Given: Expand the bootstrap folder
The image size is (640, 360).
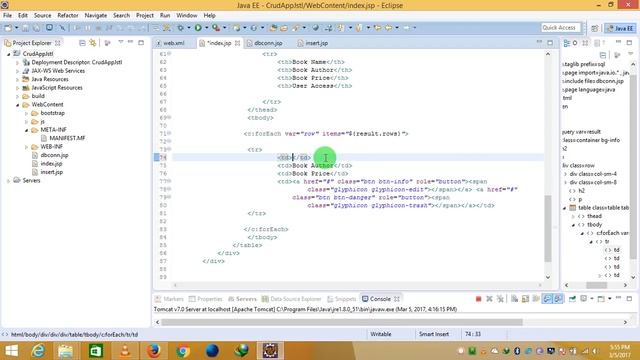Looking at the screenshot, I should pyautogui.click(x=27, y=113).
